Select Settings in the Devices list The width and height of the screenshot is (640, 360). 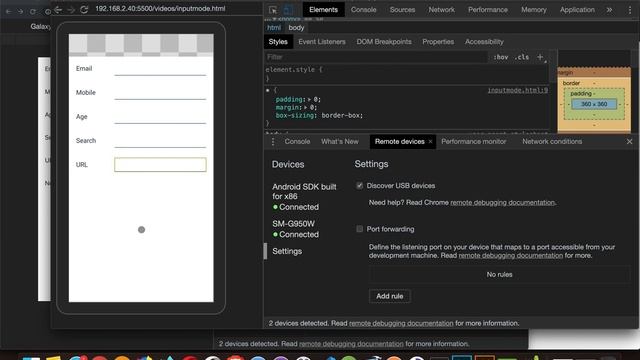[x=287, y=251]
